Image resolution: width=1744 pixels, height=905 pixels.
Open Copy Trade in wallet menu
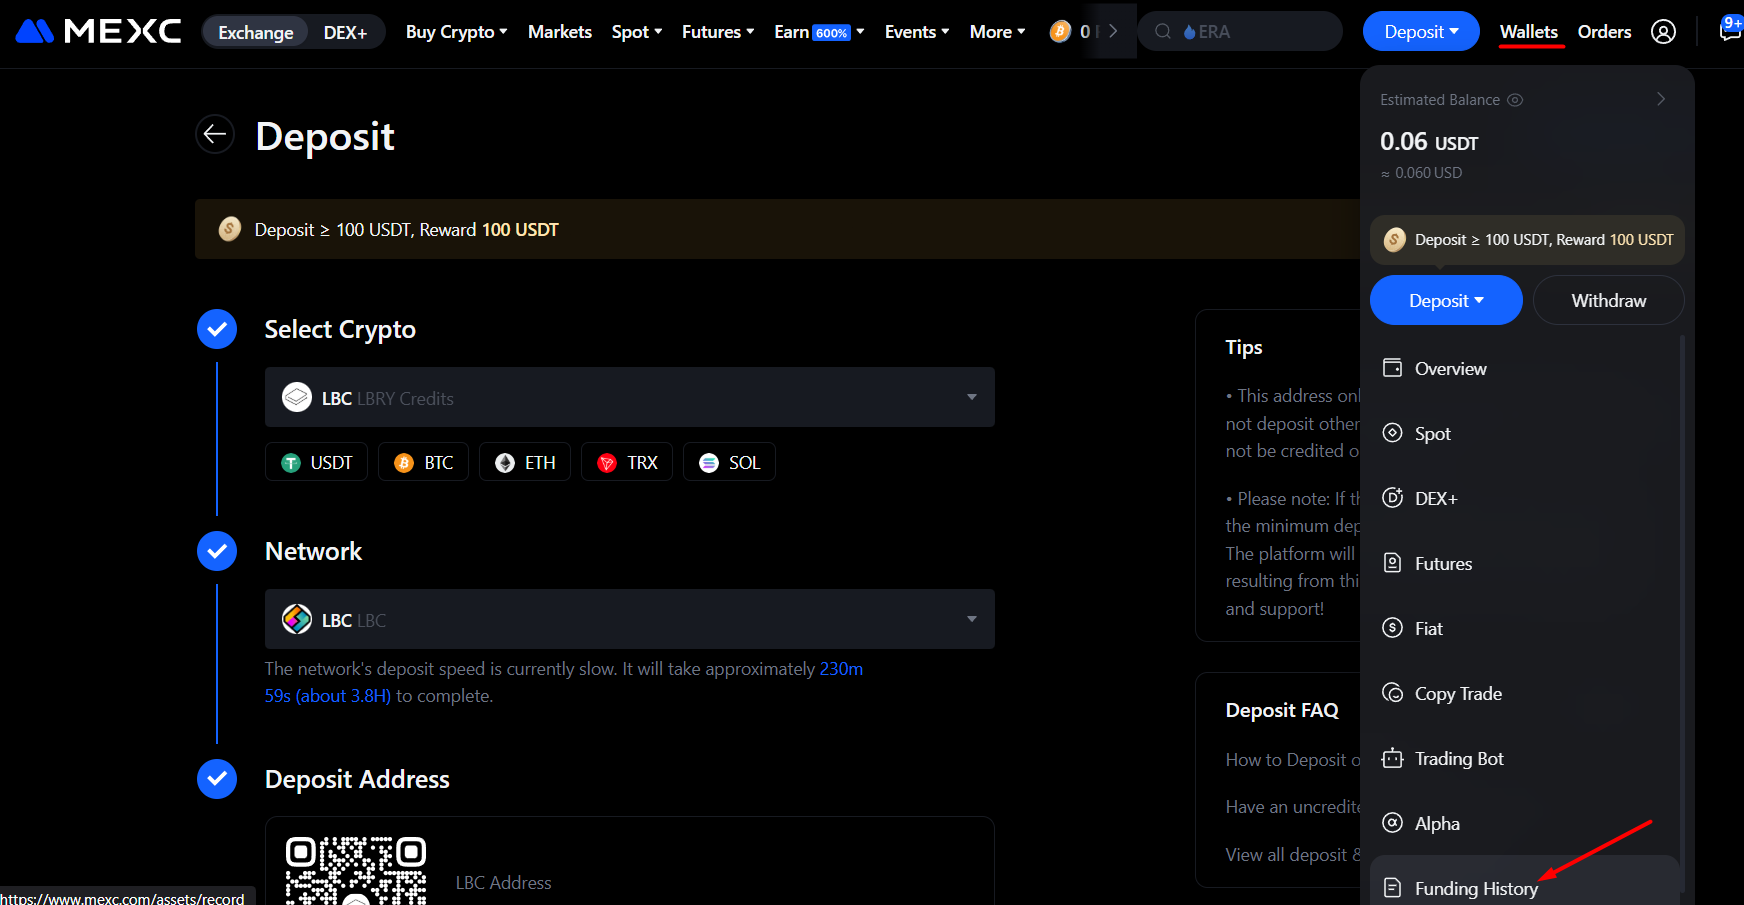tap(1525, 693)
